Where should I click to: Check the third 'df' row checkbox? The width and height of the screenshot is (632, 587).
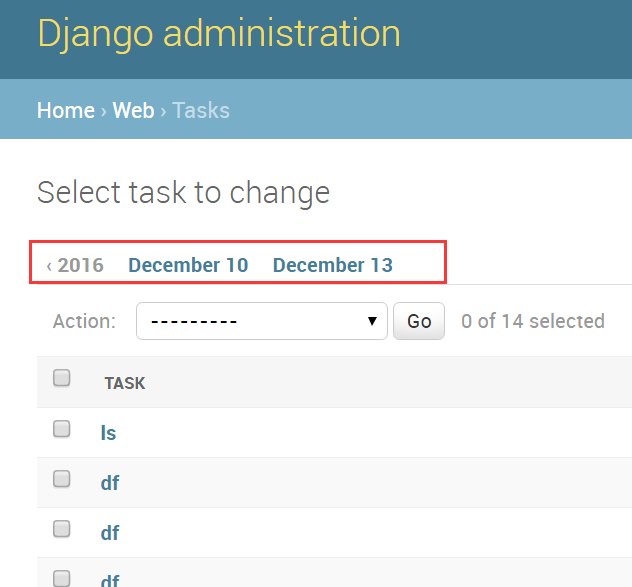(x=62, y=578)
